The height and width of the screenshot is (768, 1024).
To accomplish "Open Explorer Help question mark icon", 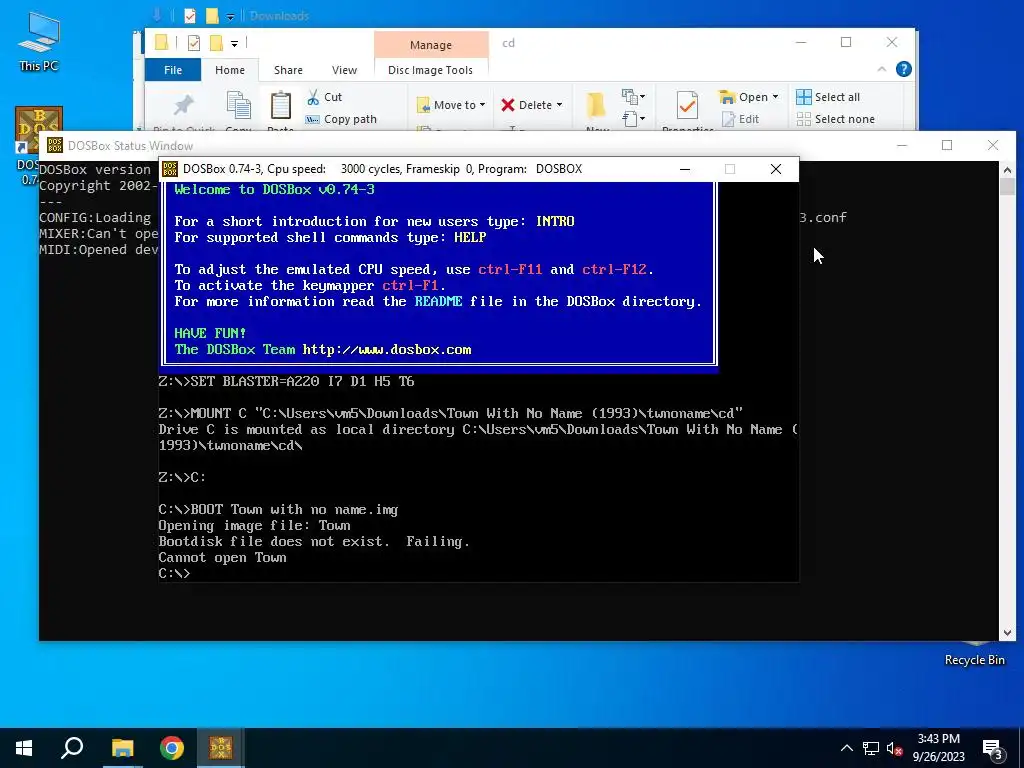I will click(x=904, y=69).
